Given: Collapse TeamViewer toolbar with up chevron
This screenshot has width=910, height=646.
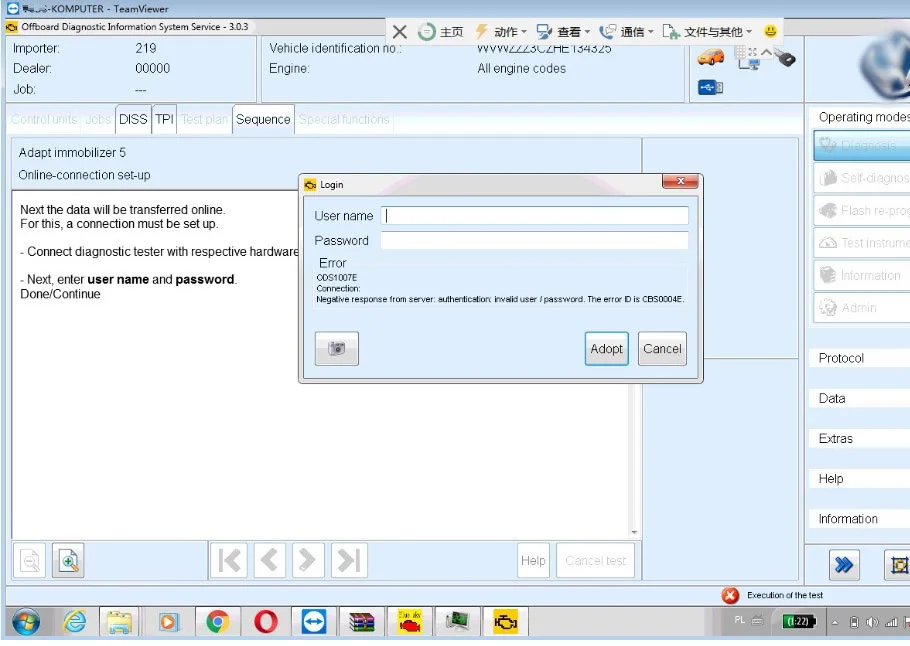Looking at the screenshot, I should [x=766, y=52].
